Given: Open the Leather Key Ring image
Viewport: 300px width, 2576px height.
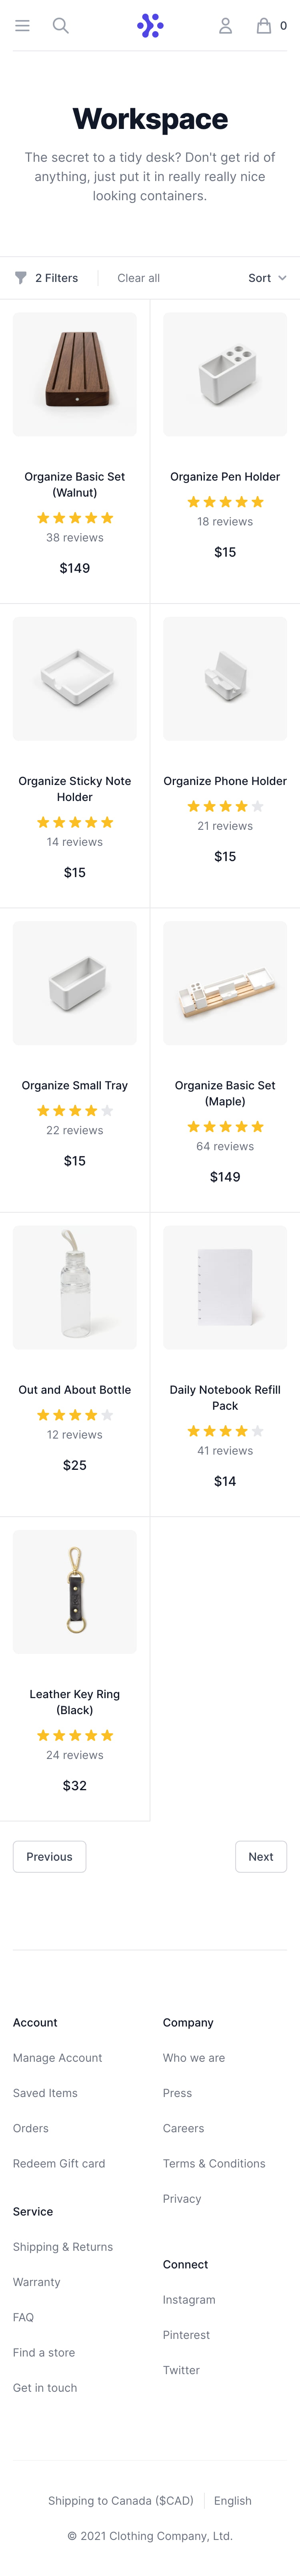Looking at the screenshot, I should click(75, 1592).
